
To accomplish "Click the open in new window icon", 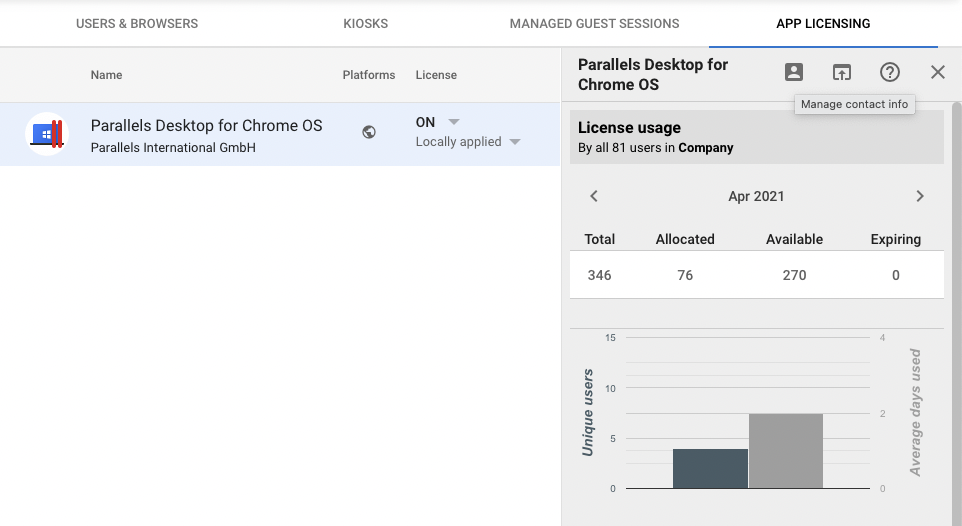I will tap(841, 72).
